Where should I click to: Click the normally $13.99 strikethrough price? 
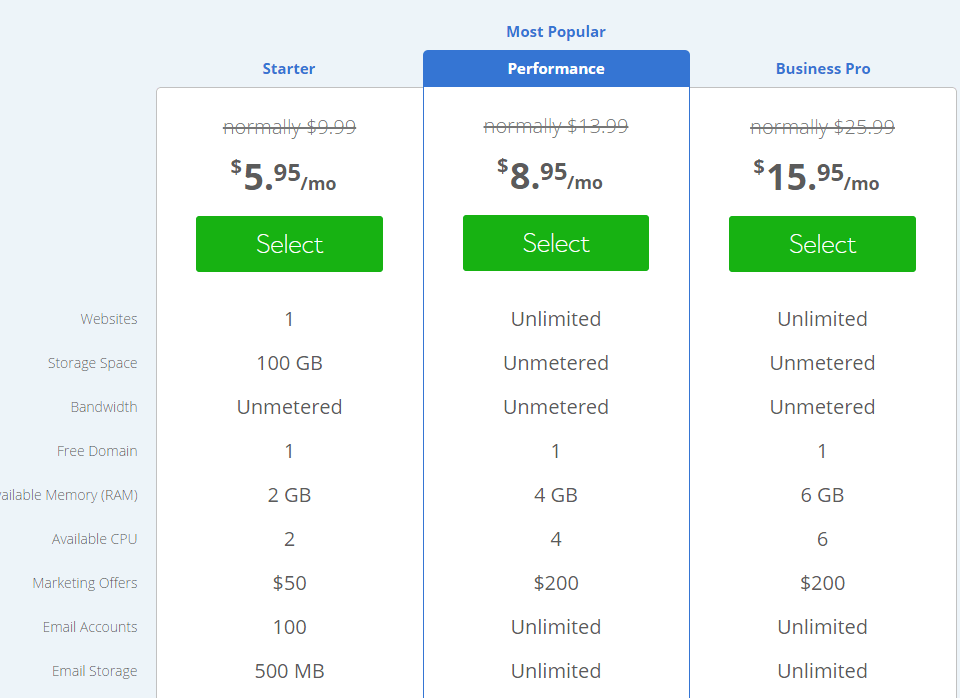pyautogui.click(x=556, y=126)
